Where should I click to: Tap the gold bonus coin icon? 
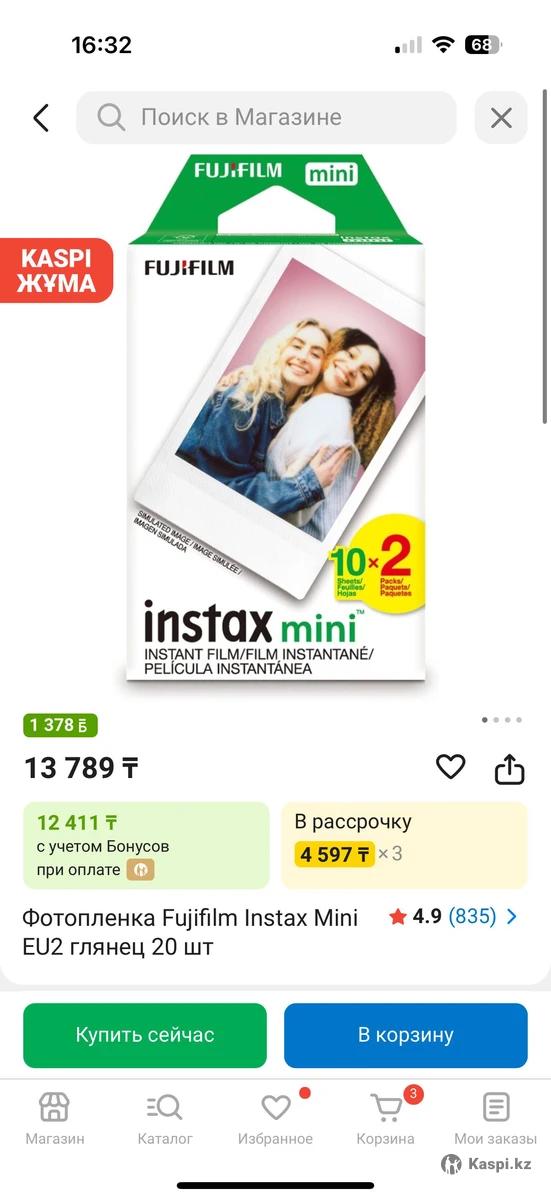pyautogui.click(x=140, y=870)
